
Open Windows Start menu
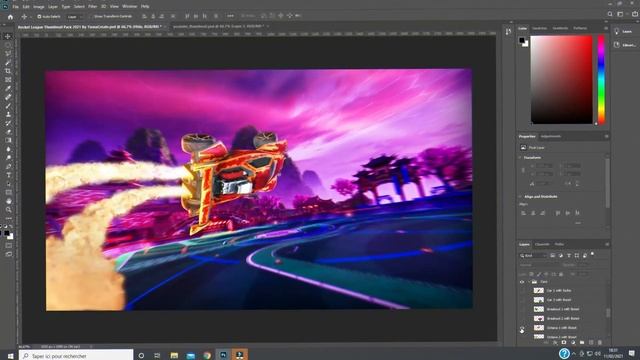coord(10,356)
